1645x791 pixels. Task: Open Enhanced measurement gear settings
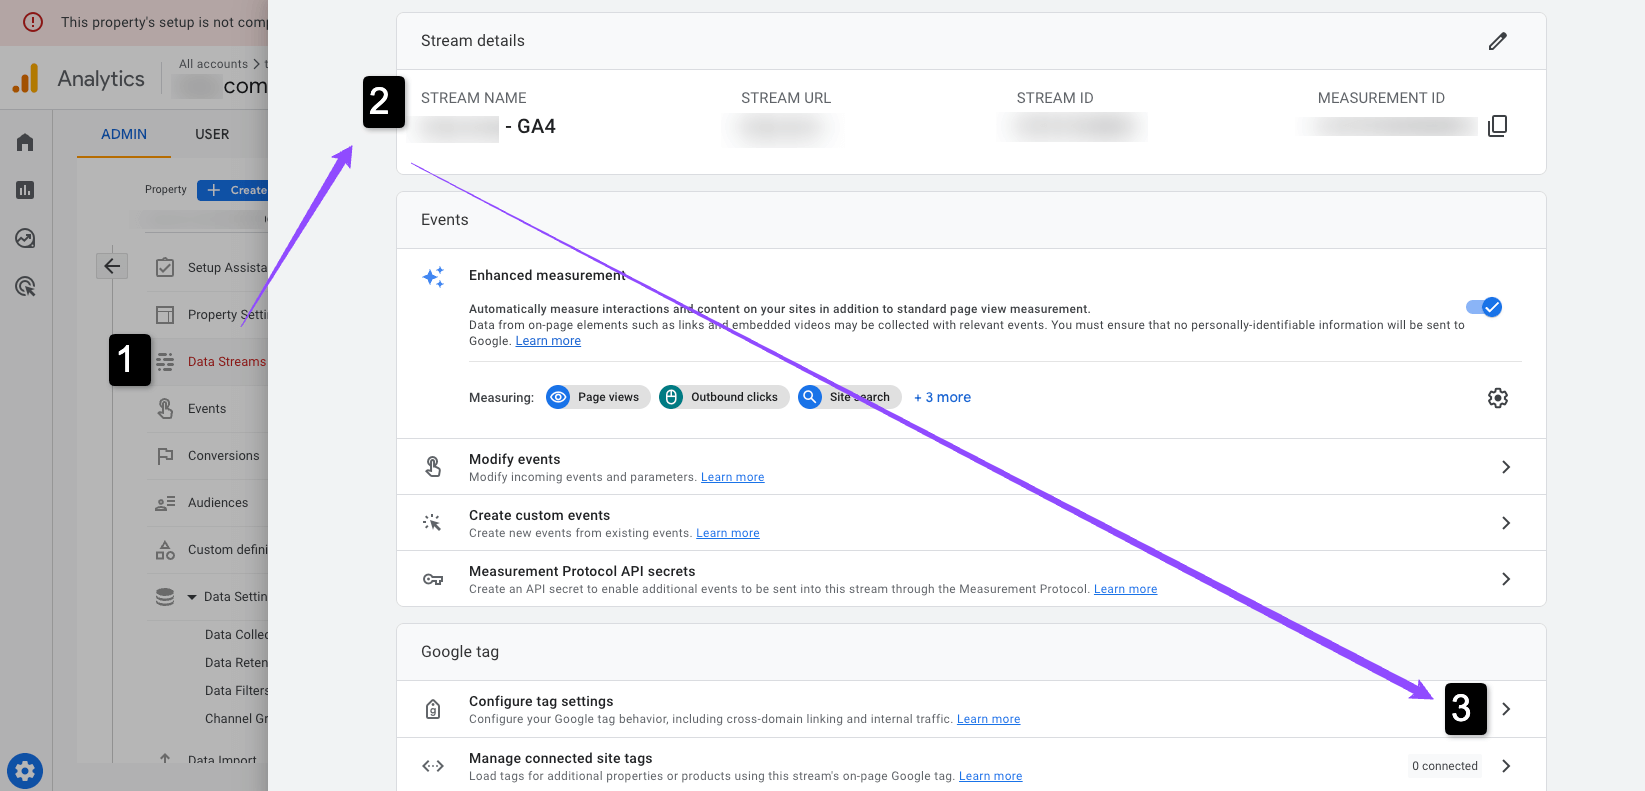point(1497,398)
